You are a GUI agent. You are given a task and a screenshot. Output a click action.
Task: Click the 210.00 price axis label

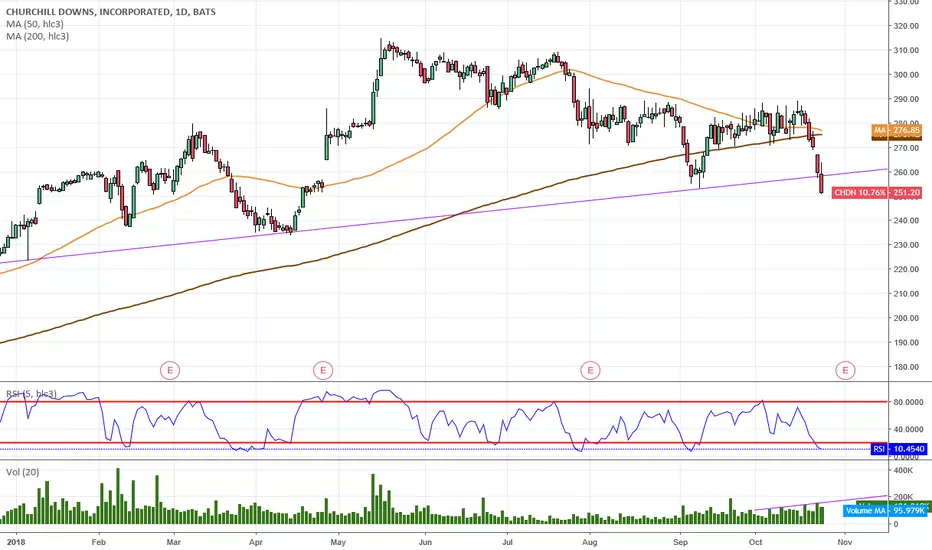[x=907, y=294]
